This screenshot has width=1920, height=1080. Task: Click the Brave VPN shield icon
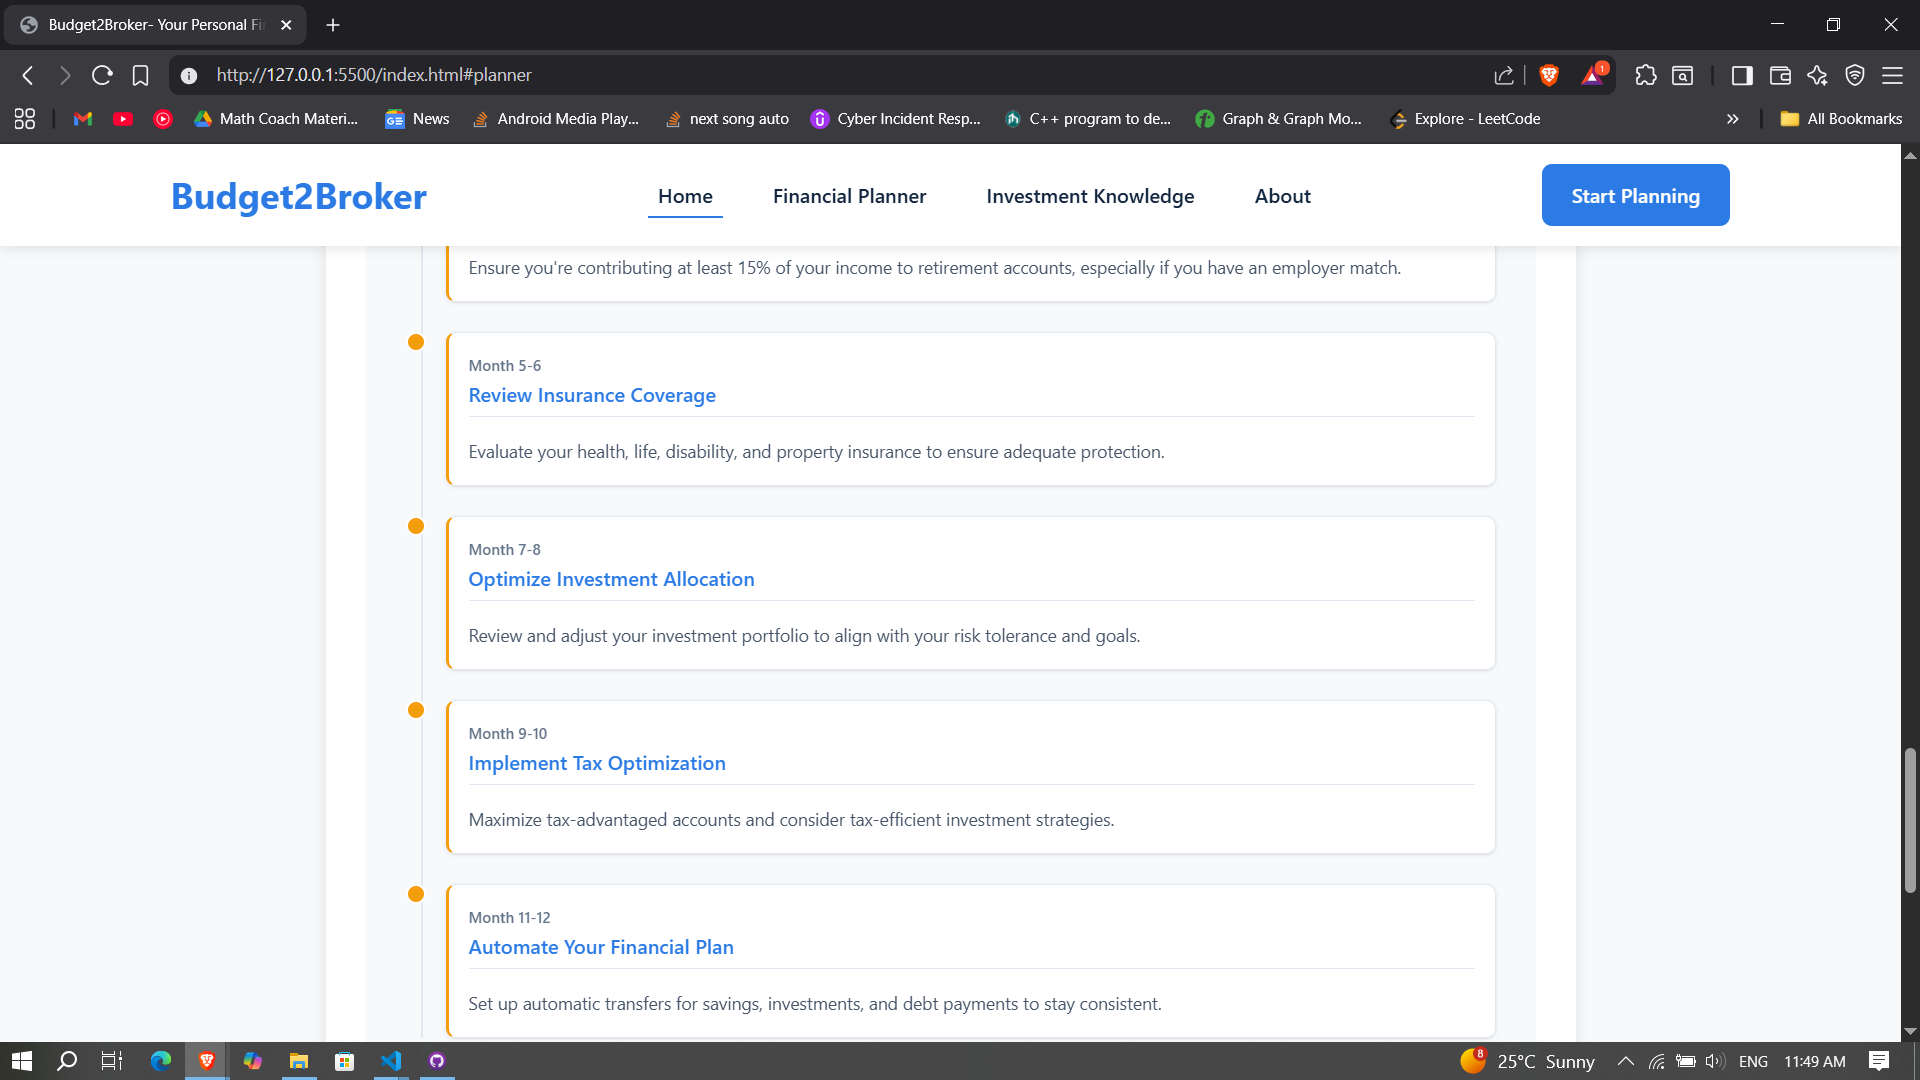tap(1855, 75)
